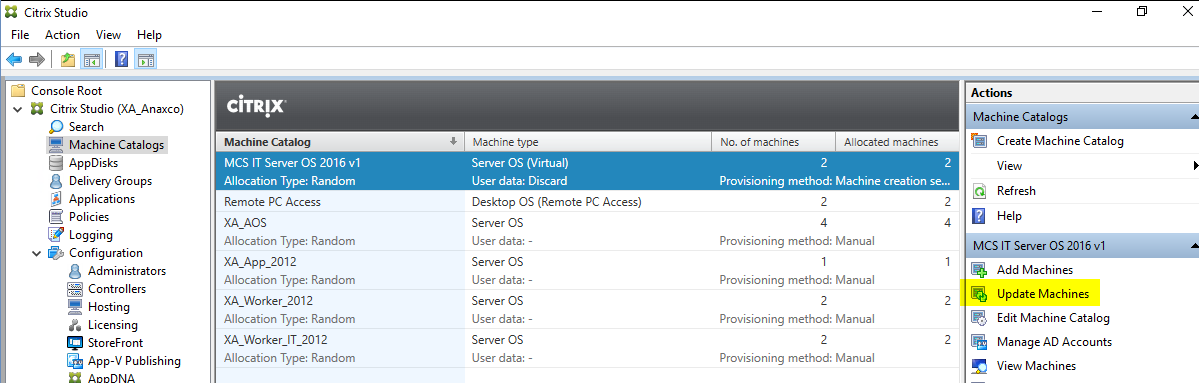Open the Action menu
The width and height of the screenshot is (1199, 383).
pos(62,34)
